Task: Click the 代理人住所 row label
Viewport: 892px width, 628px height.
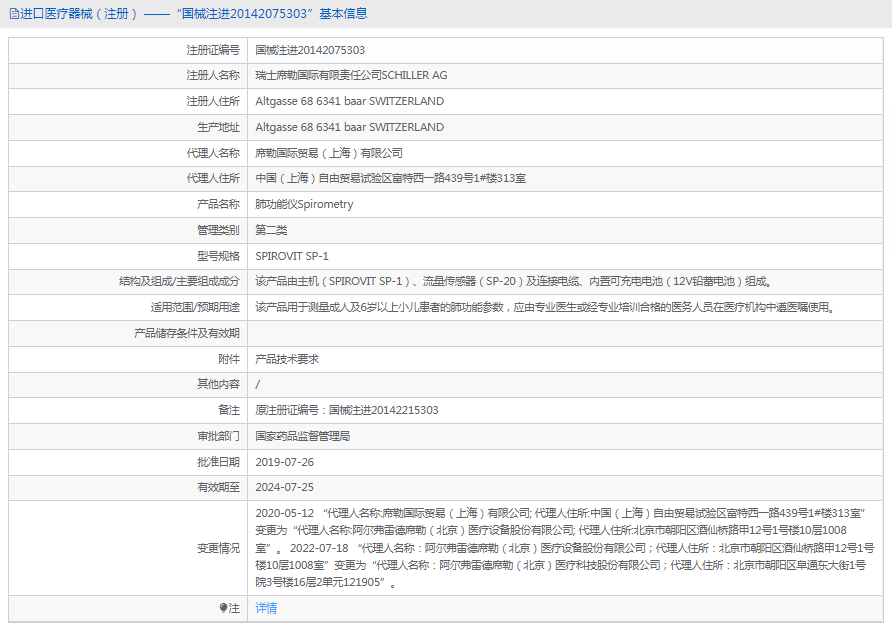Action: point(213,178)
